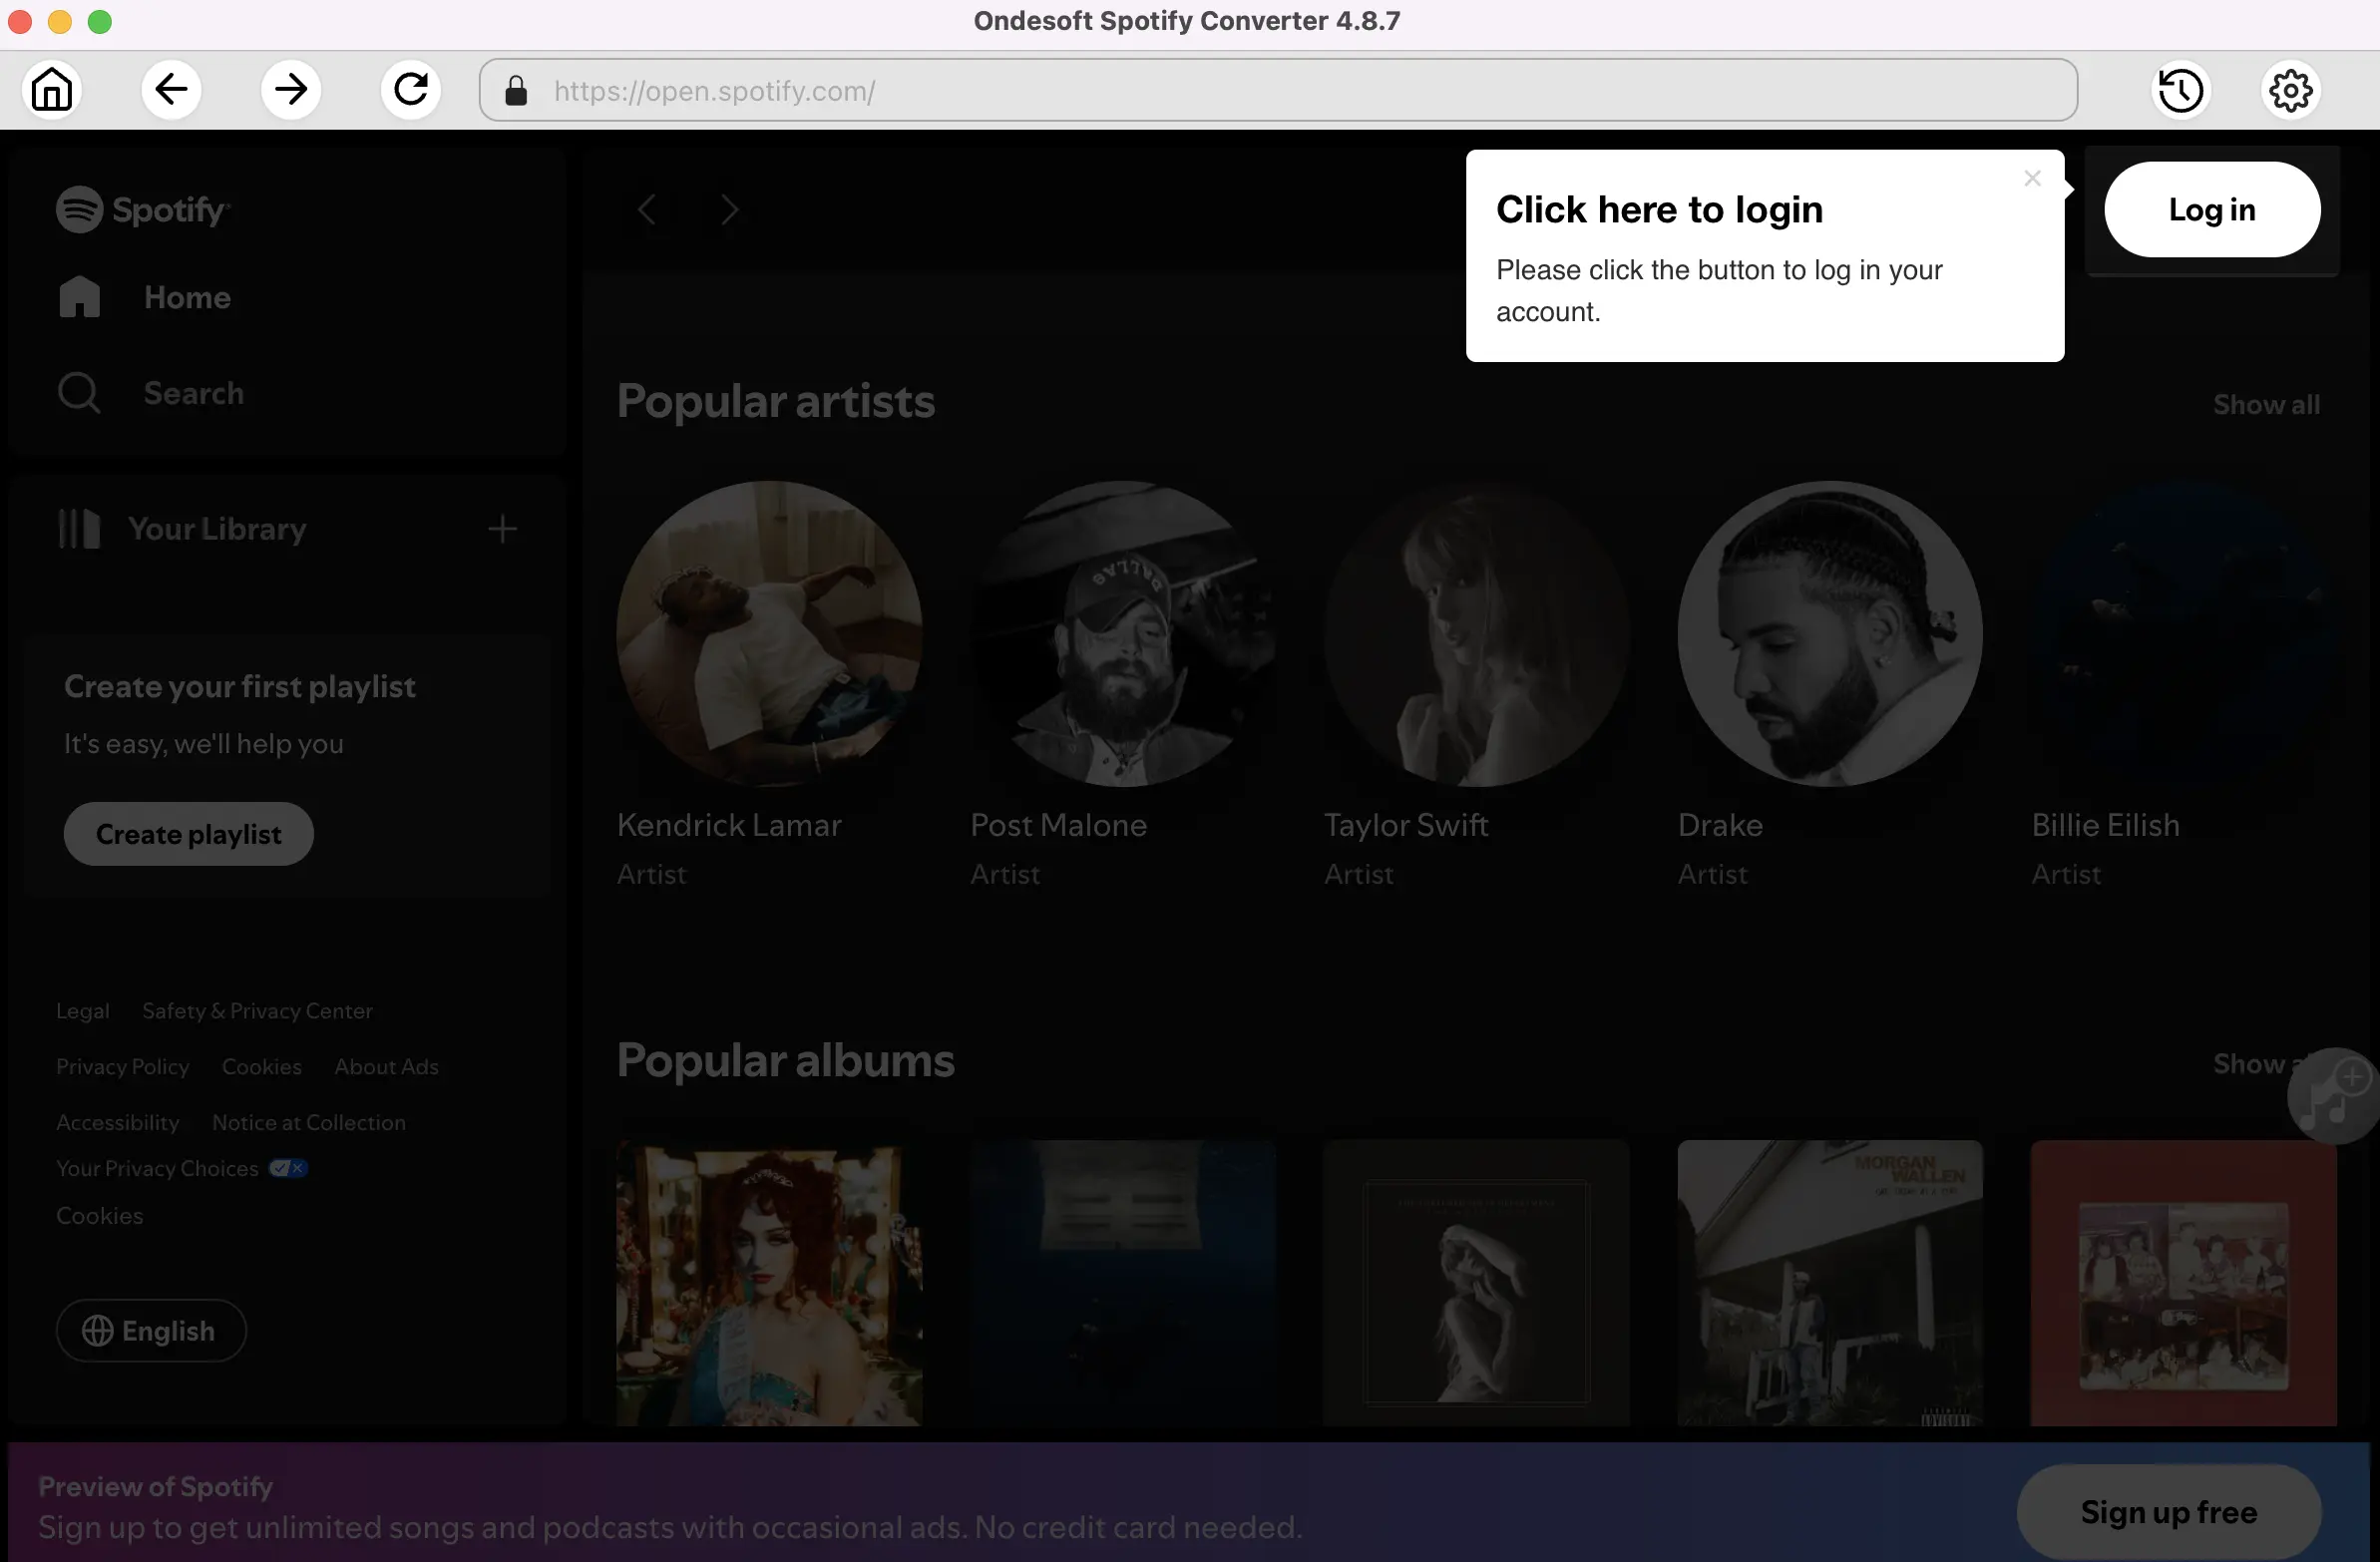The width and height of the screenshot is (2380, 1562).
Task: Reload the current page
Action: pyautogui.click(x=410, y=89)
